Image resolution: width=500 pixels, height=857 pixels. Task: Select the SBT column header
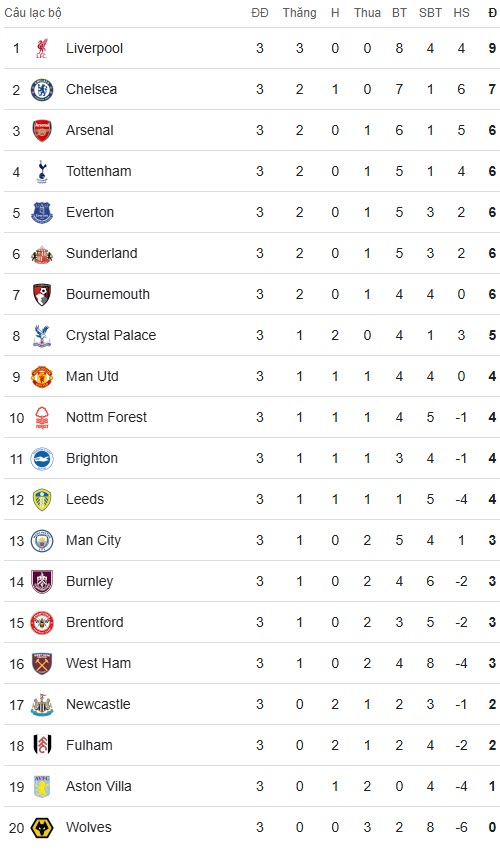tap(431, 13)
